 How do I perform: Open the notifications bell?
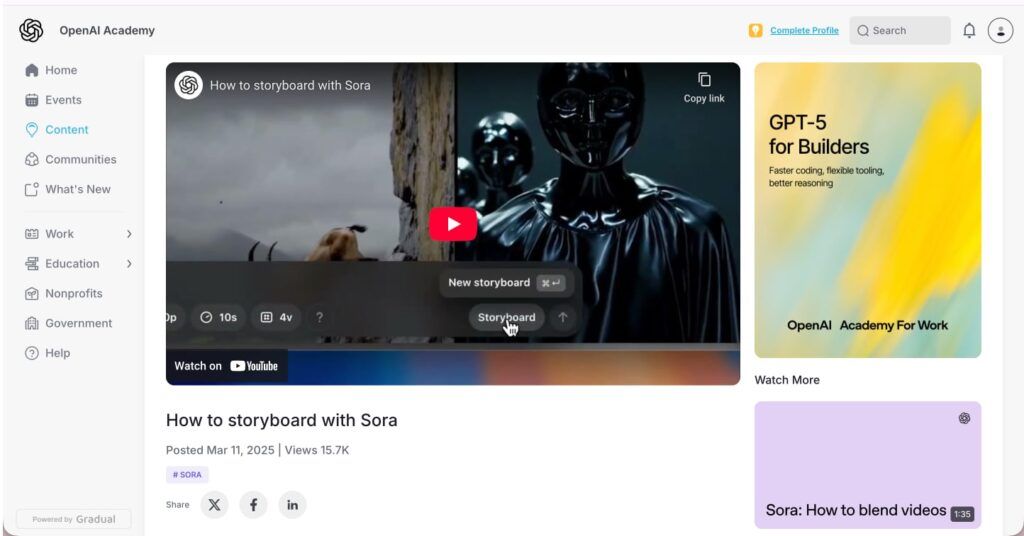click(968, 31)
